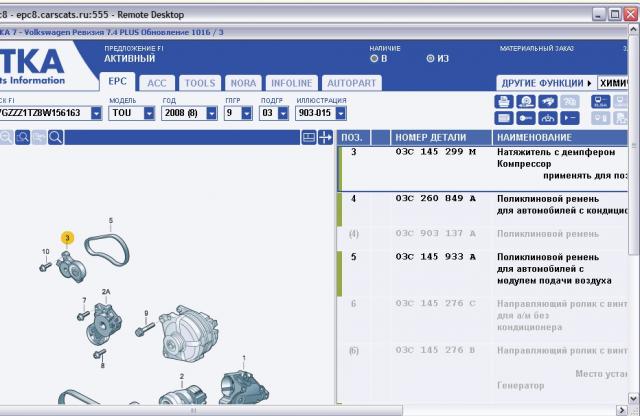The image size is (640, 416).
Task: Click the ПОЗ. column header
Action: (354, 138)
